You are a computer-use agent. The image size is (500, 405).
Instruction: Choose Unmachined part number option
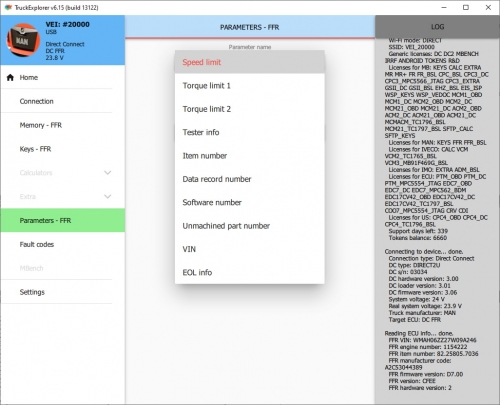click(x=250, y=226)
